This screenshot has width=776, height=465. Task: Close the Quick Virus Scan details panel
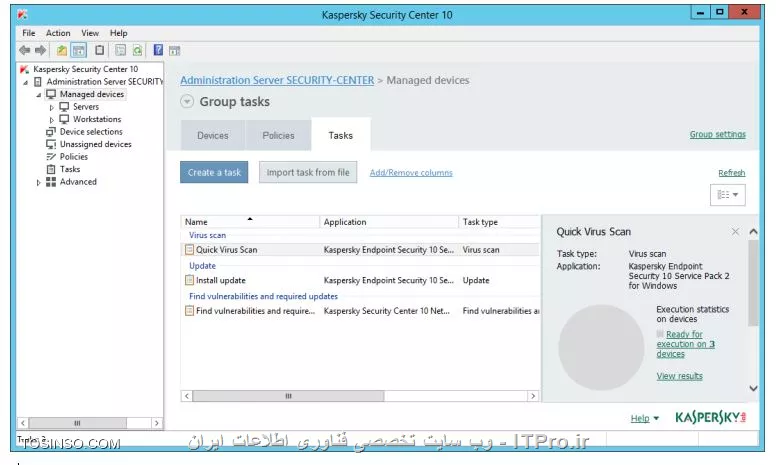pyautogui.click(x=735, y=232)
